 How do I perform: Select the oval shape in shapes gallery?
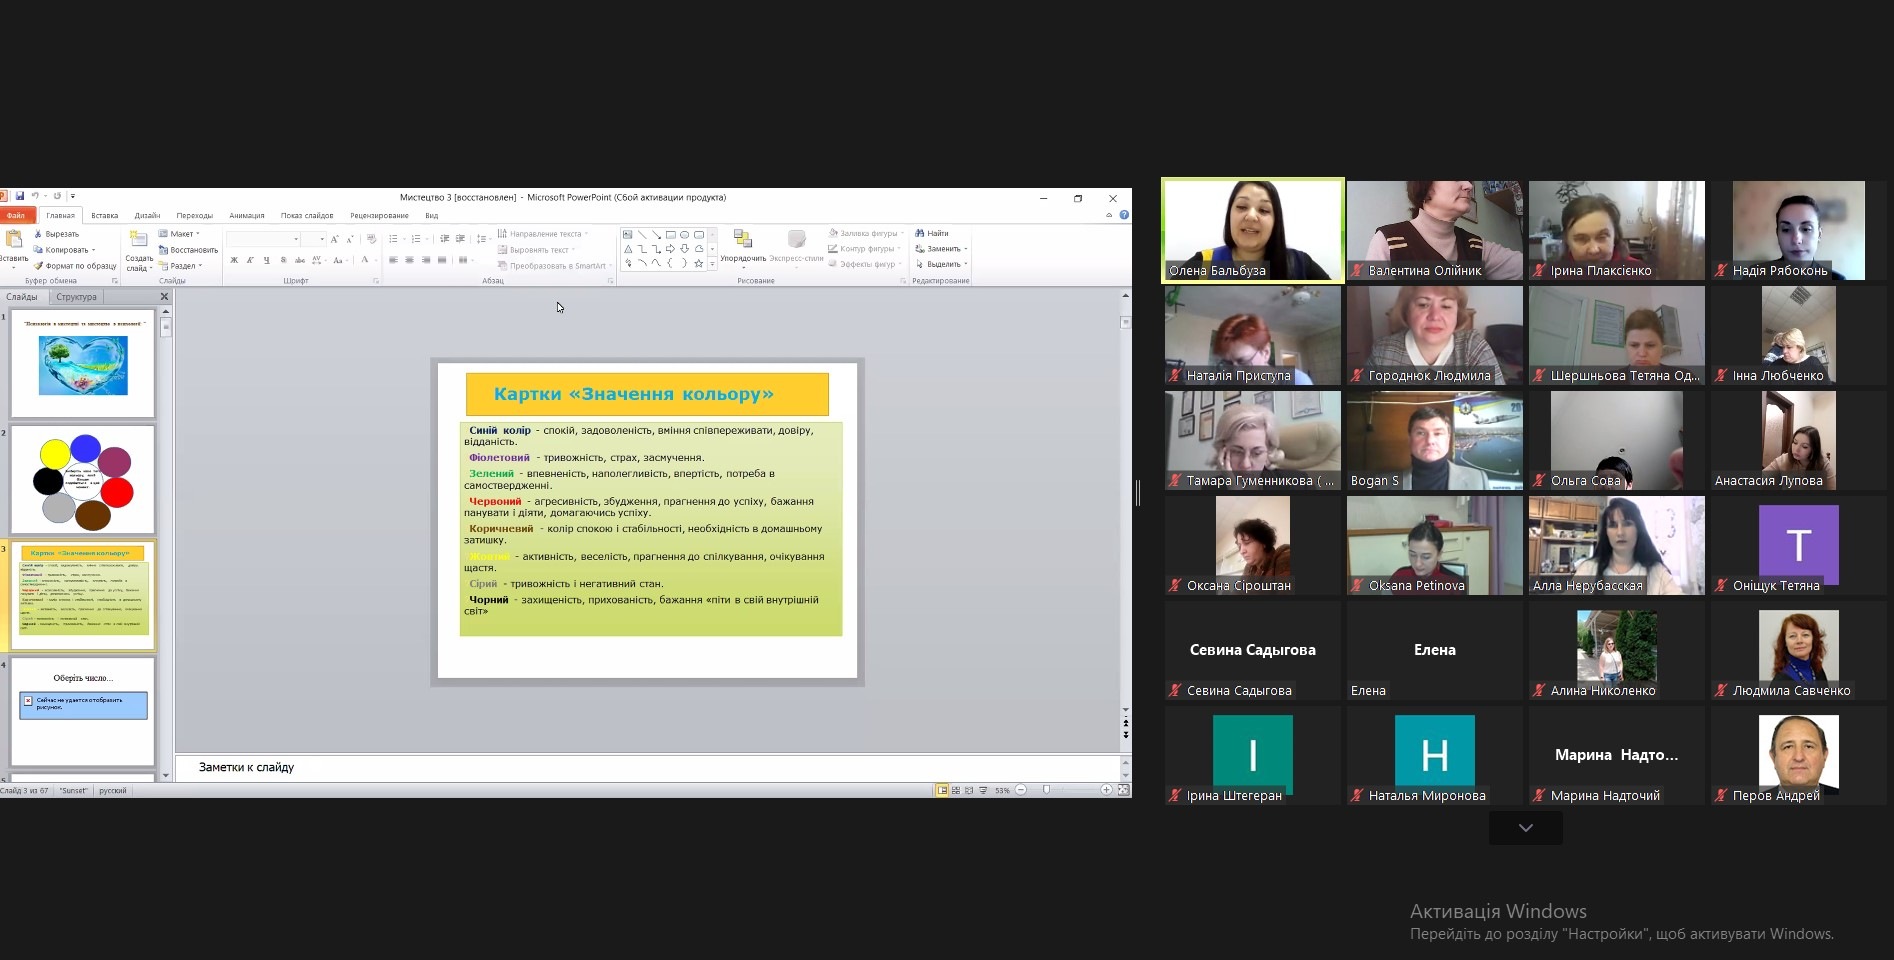(684, 235)
